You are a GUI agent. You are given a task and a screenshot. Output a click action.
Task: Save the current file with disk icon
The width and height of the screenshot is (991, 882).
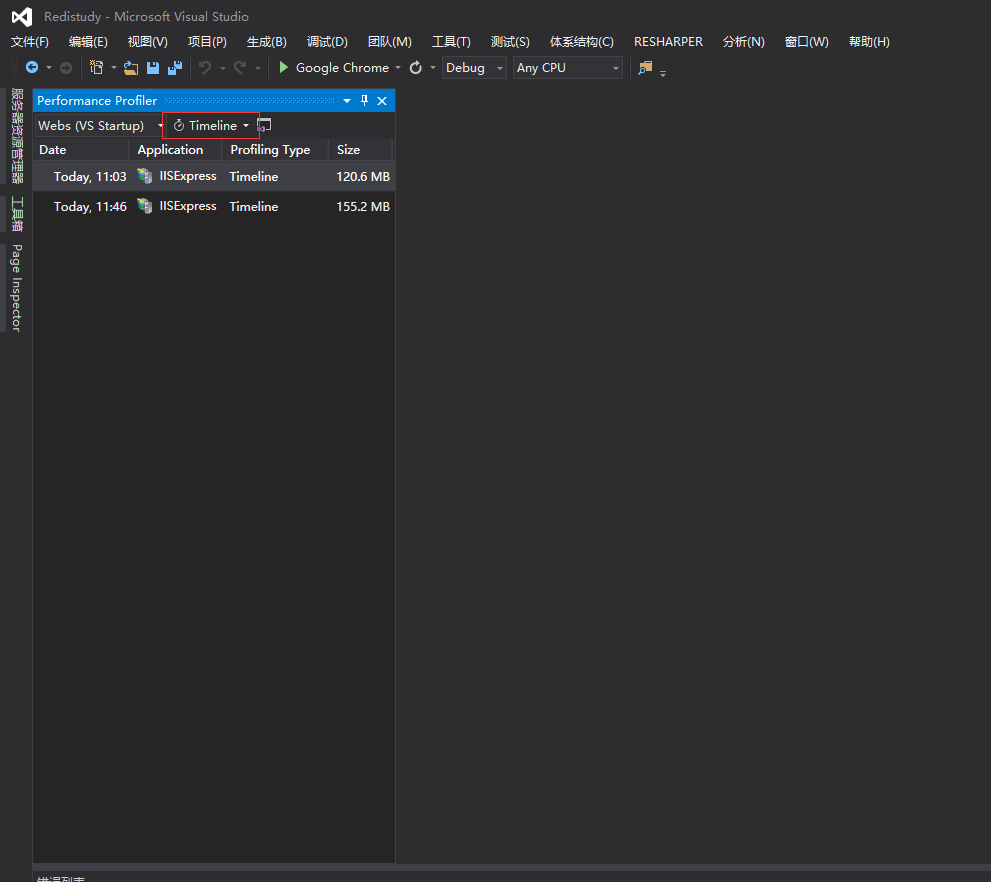(x=153, y=68)
